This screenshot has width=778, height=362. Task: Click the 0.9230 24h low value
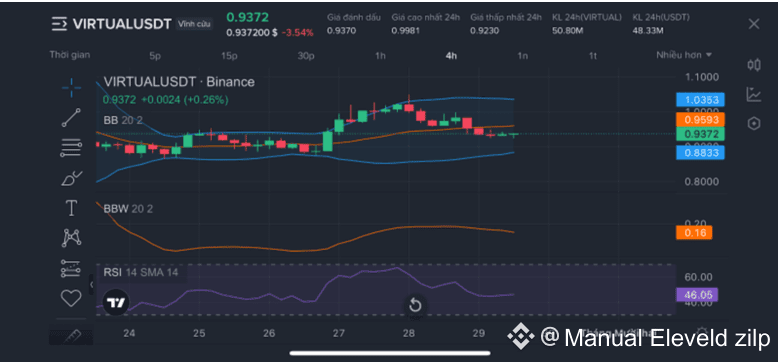485,31
